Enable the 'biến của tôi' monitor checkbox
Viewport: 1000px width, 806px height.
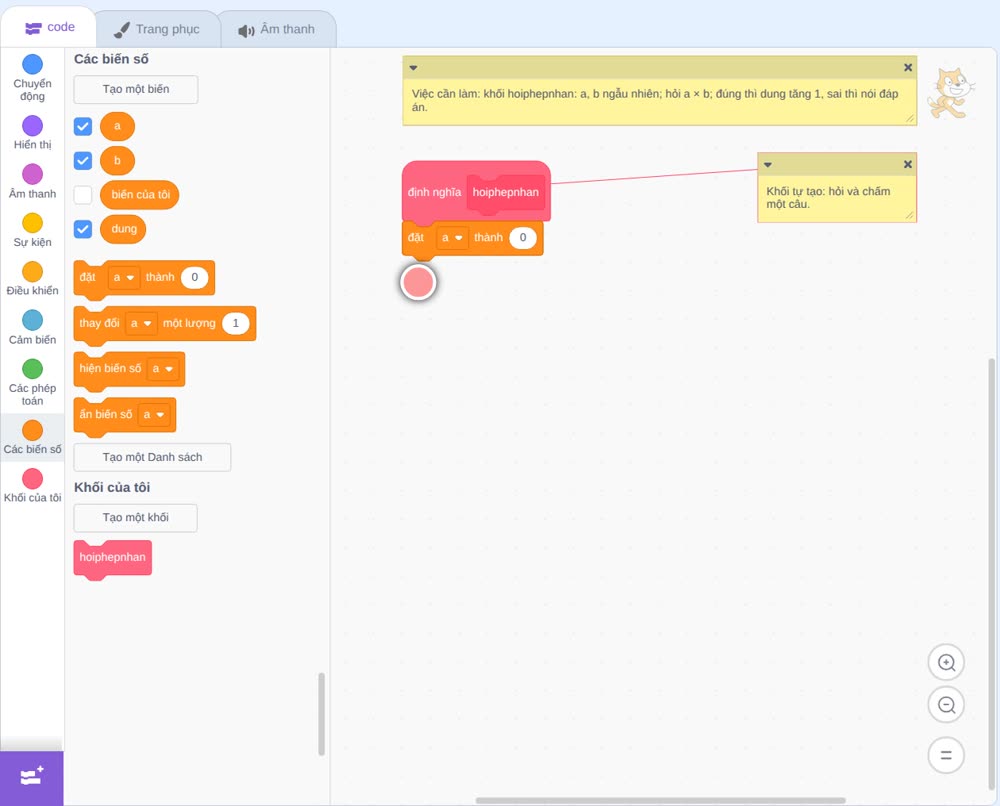83,194
